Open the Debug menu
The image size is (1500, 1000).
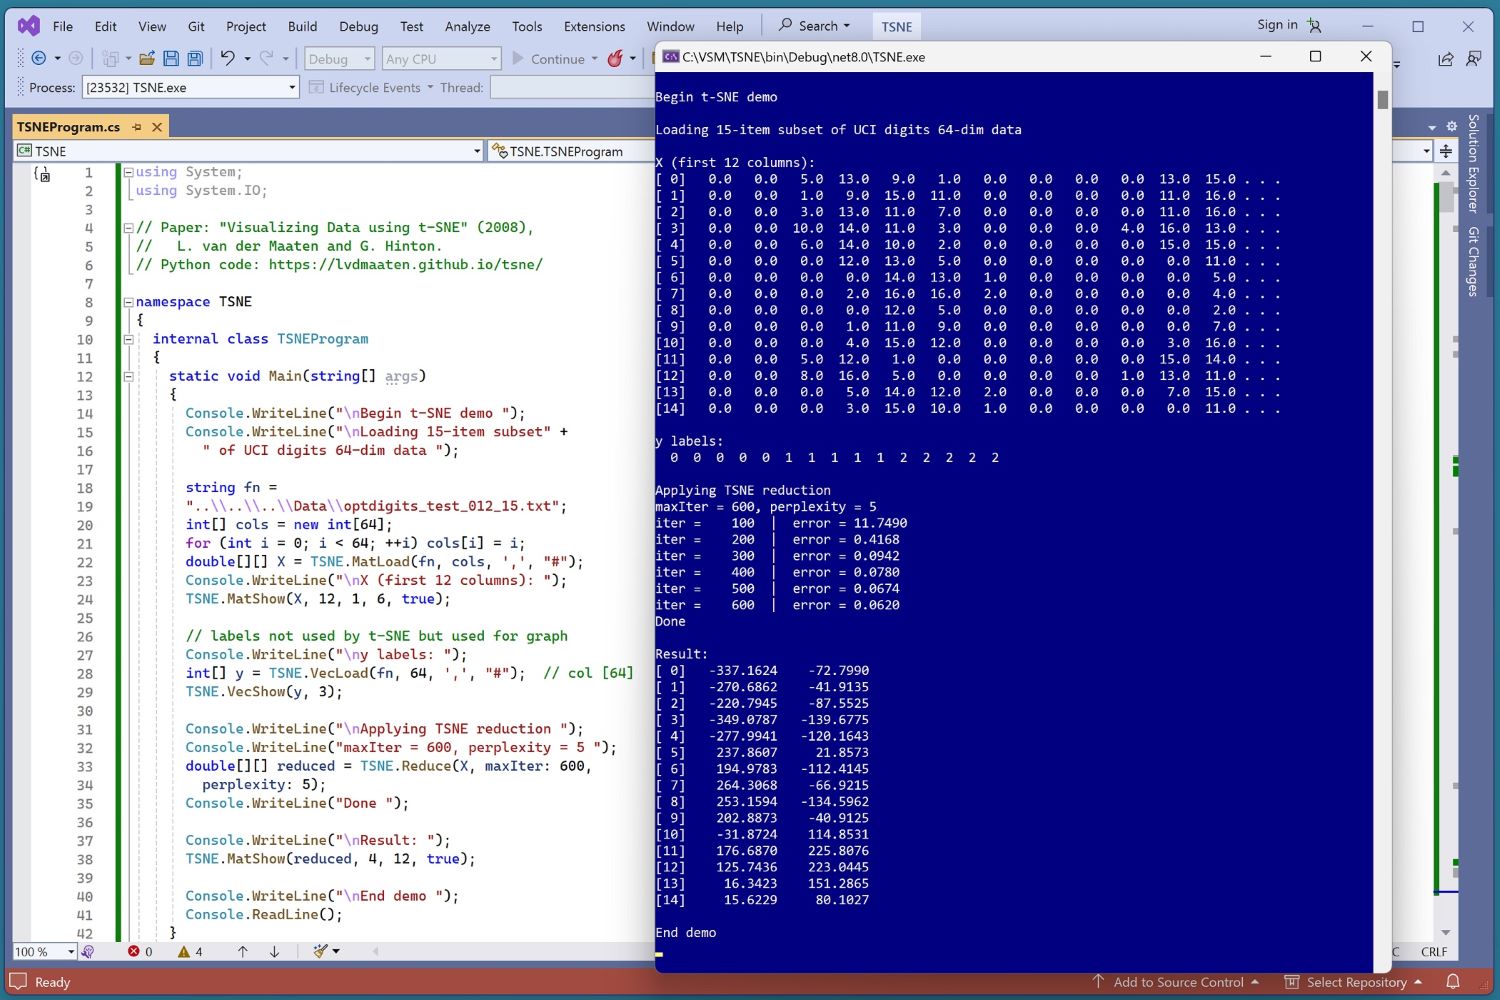[358, 26]
